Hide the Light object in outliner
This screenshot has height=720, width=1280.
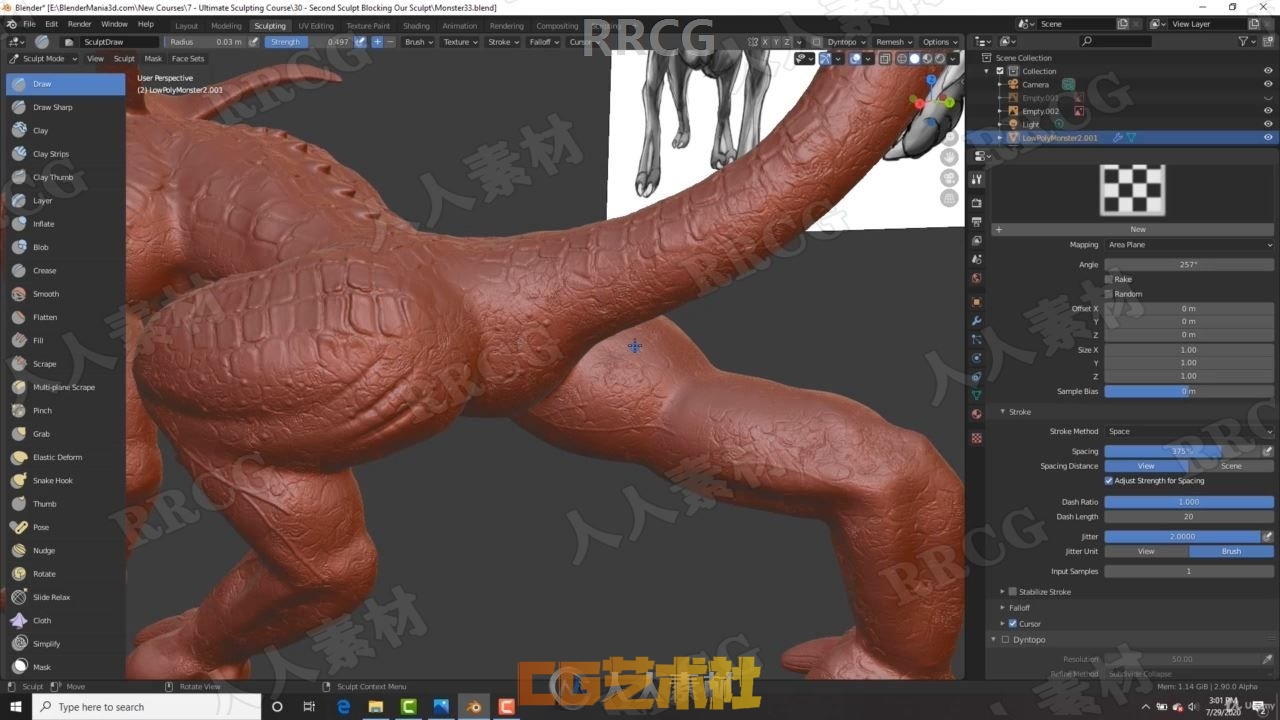click(x=1268, y=124)
